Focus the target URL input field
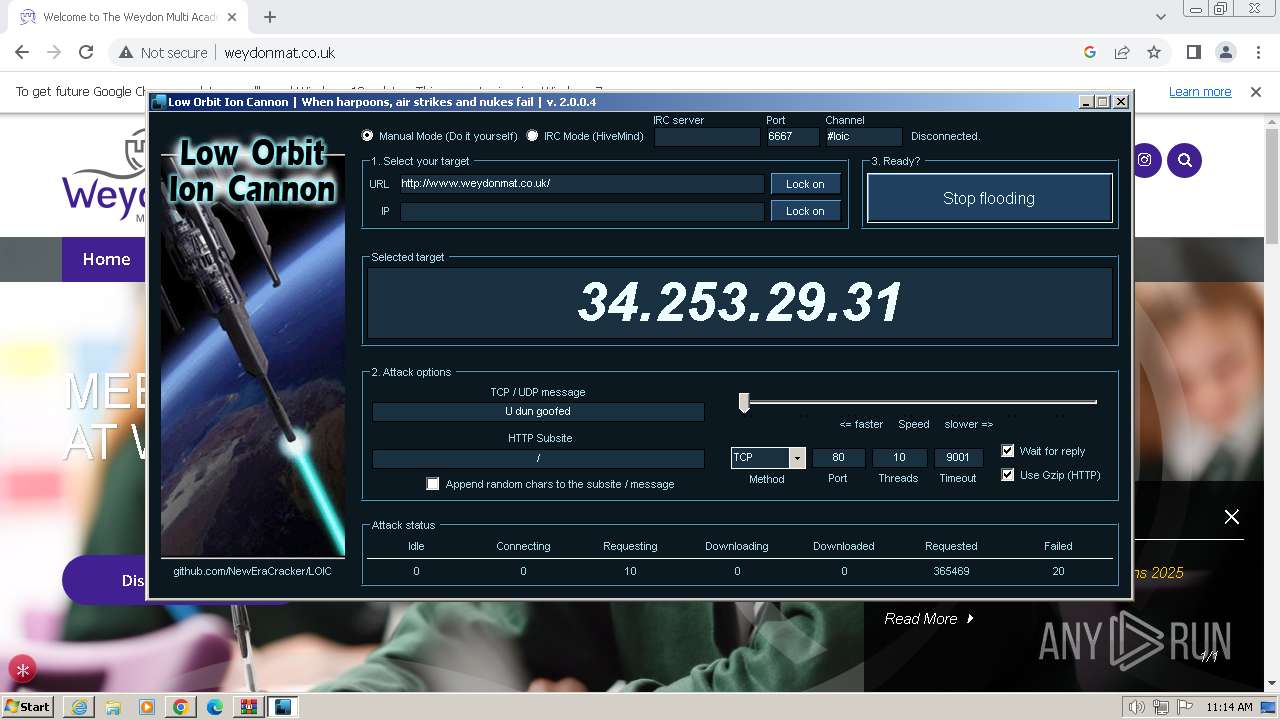Viewport: 1280px width, 720px height. coord(581,184)
